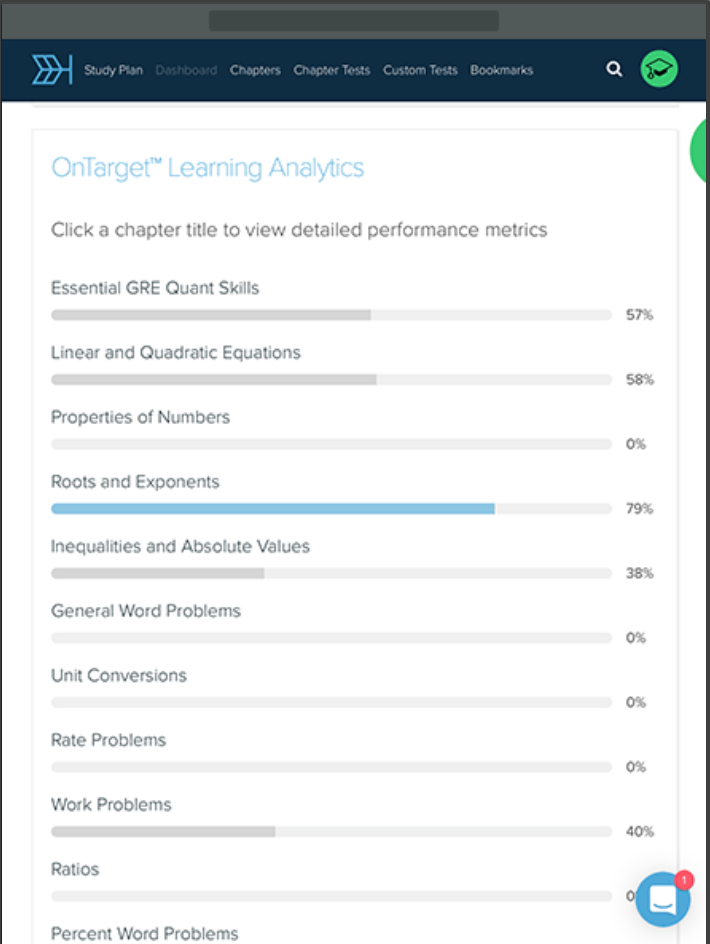Open Custom Tests
Image resolution: width=710 pixels, height=944 pixels.
[x=420, y=70]
